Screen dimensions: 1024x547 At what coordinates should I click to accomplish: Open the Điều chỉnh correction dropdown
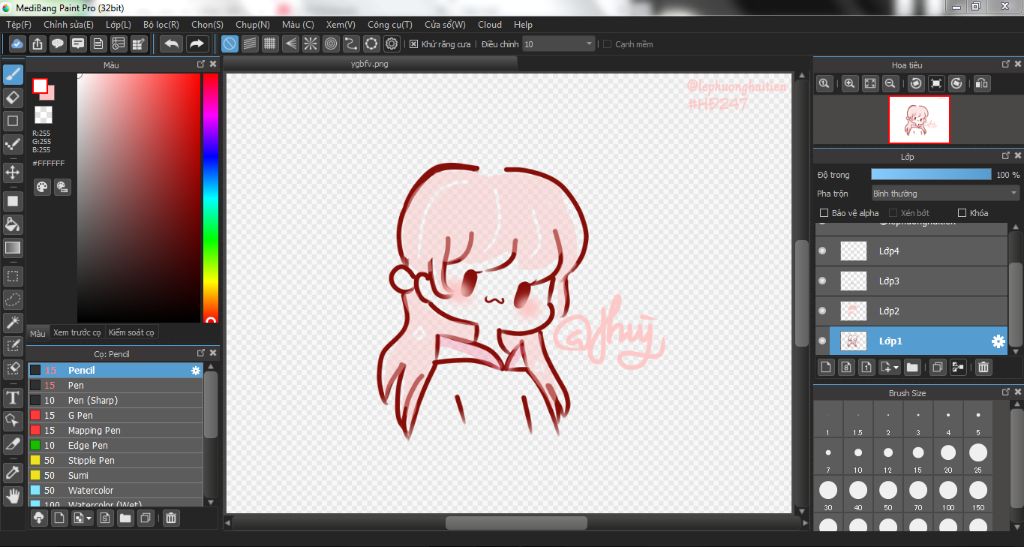click(558, 44)
